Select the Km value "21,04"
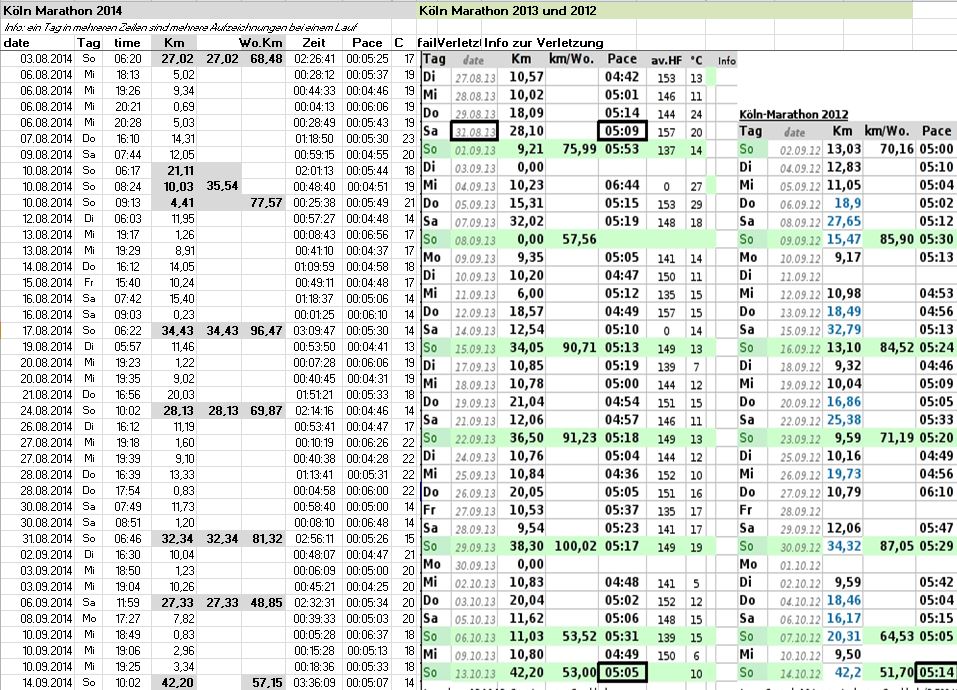Image resolution: width=957 pixels, height=690 pixels. pyautogui.click(x=527, y=402)
